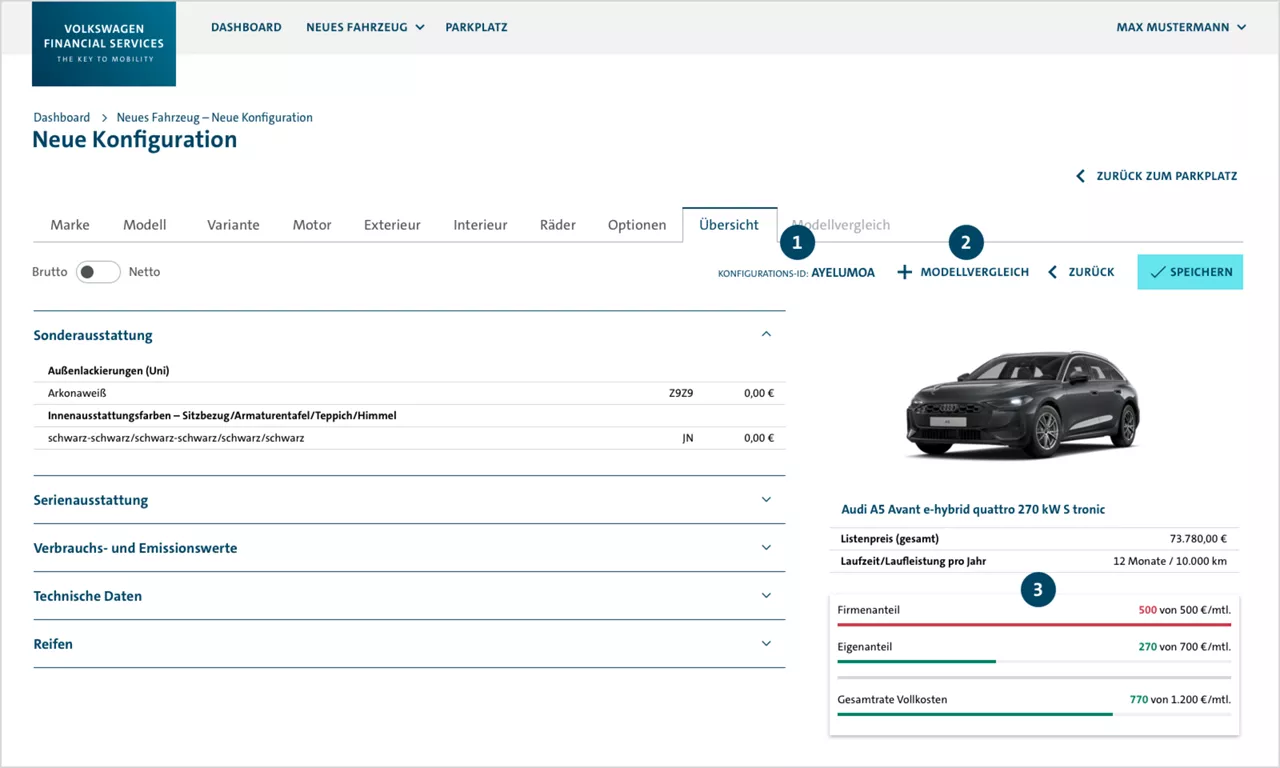
Task: Open the Audi A5 Avant model link
Action: (x=972, y=509)
